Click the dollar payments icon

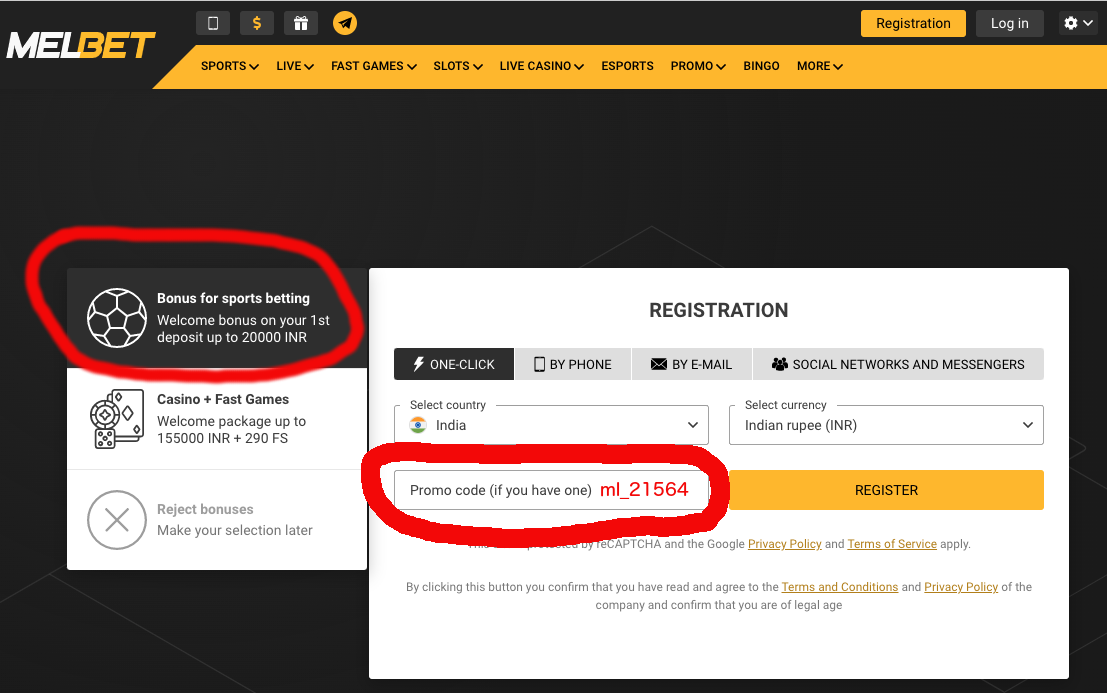257,23
